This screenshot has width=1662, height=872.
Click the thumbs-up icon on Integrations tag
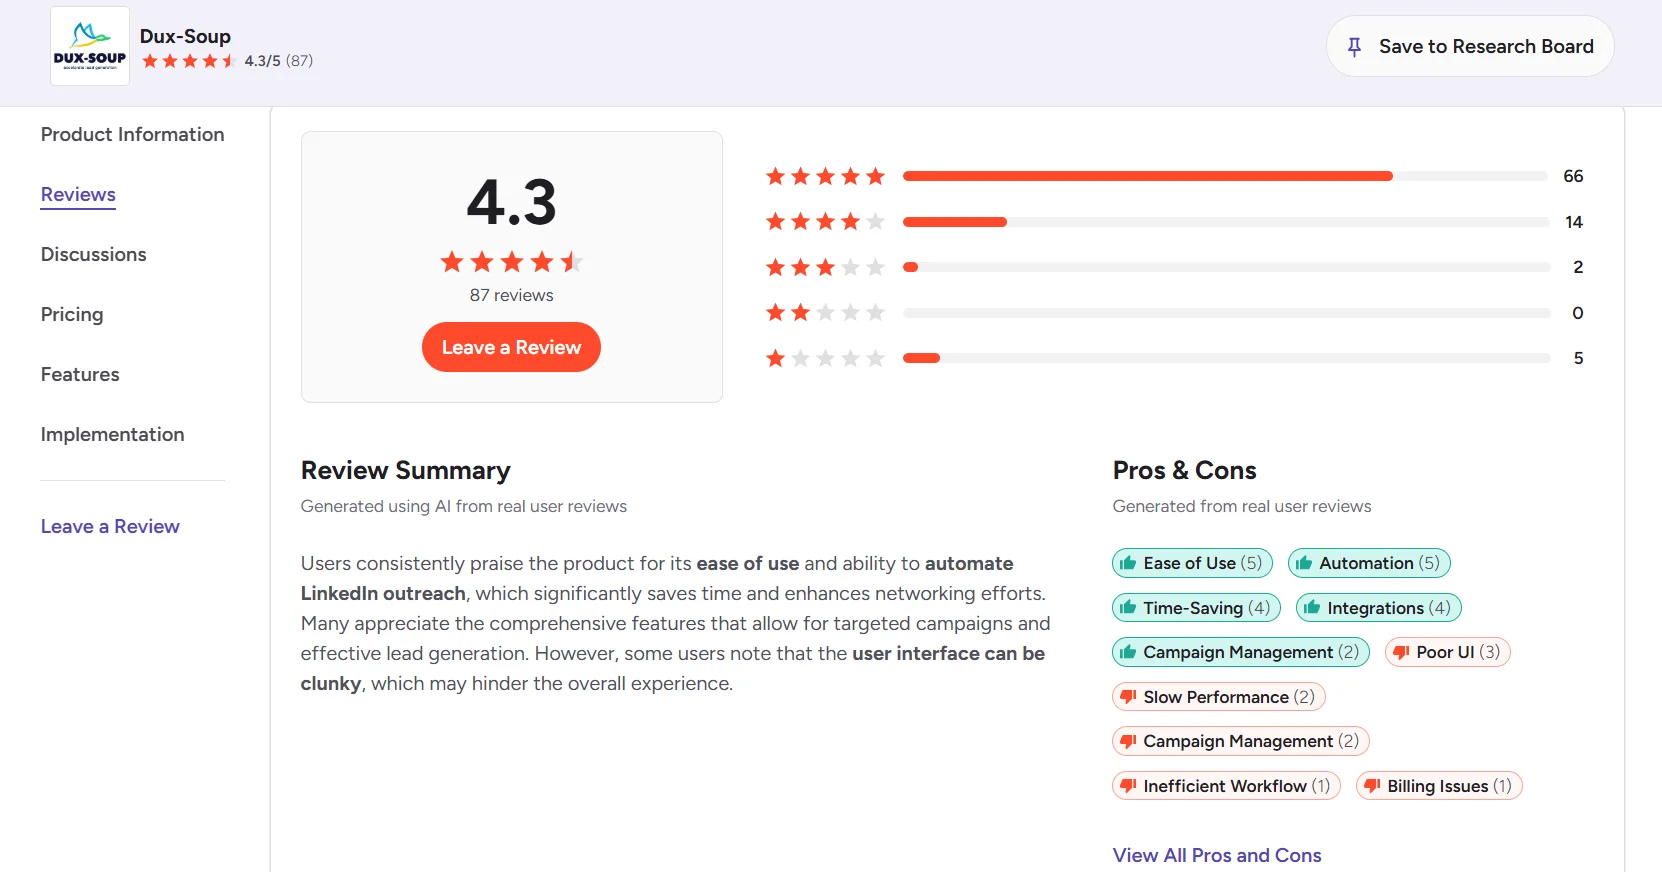click(x=1312, y=608)
